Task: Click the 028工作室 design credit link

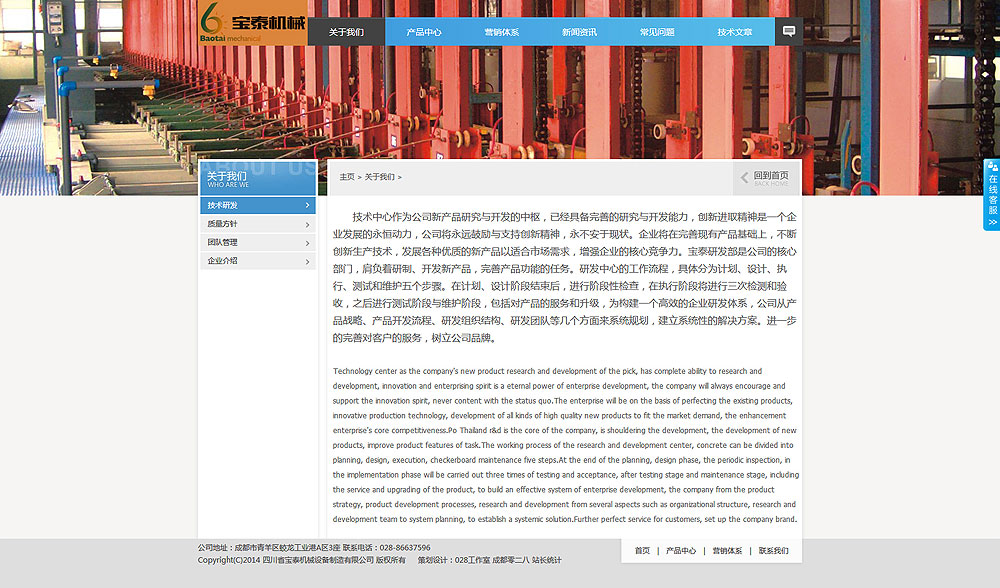Action: click(x=473, y=560)
